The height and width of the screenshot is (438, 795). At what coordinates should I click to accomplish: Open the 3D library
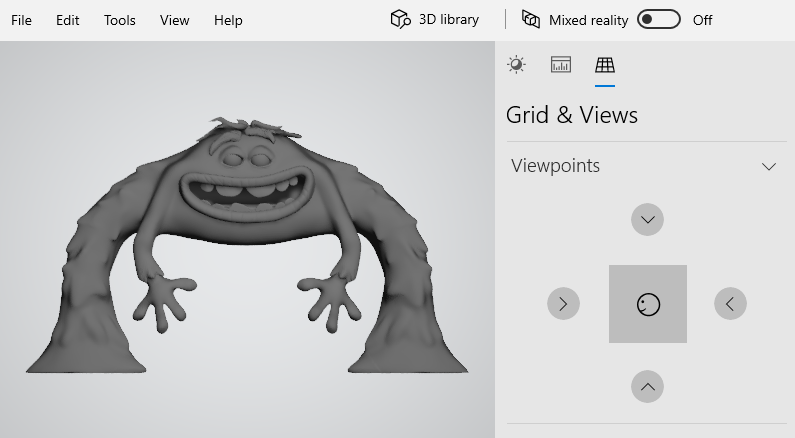(435, 20)
